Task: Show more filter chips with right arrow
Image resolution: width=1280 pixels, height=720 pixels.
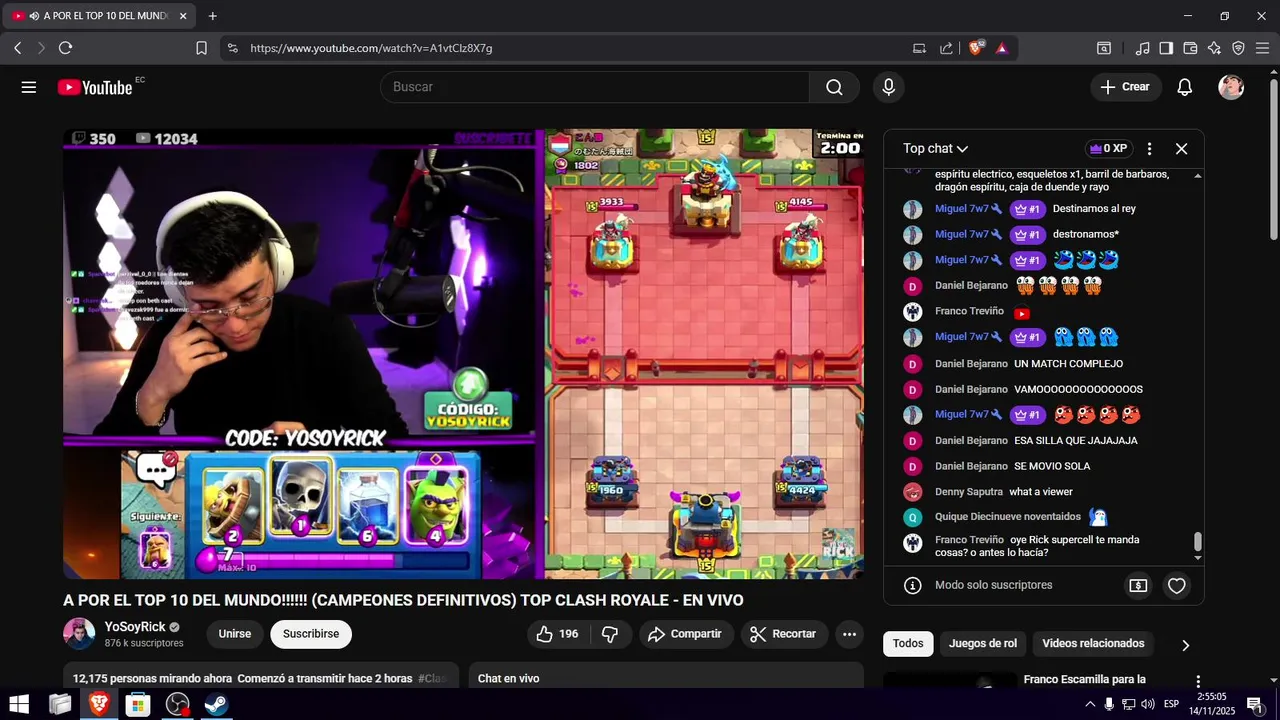Action: pyautogui.click(x=1186, y=645)
